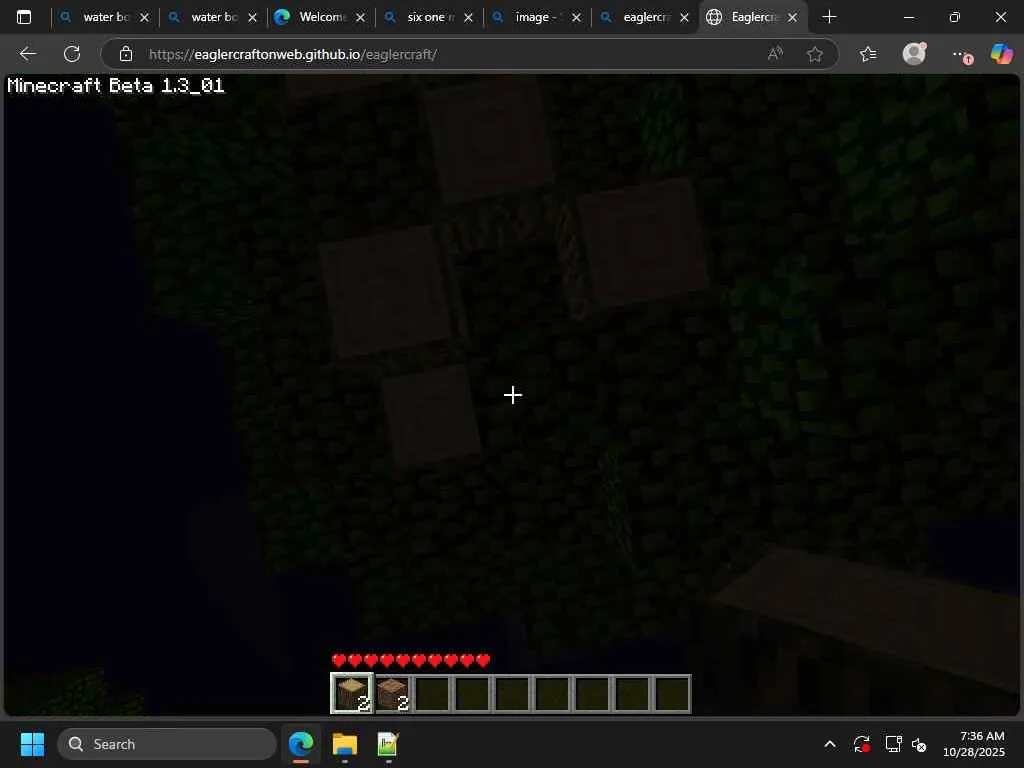Reload the Eaglercraft page

(x=72, y=54)
